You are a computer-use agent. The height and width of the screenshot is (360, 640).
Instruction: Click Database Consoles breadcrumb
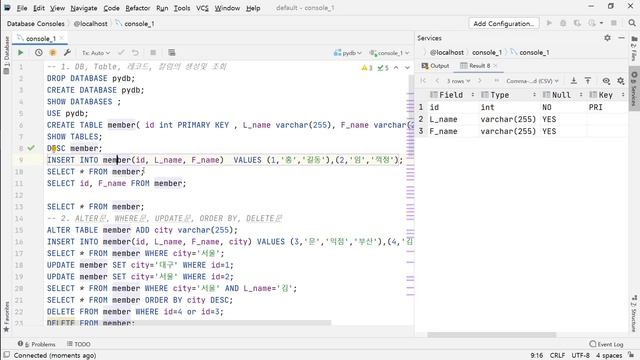(x=36, y=24)
